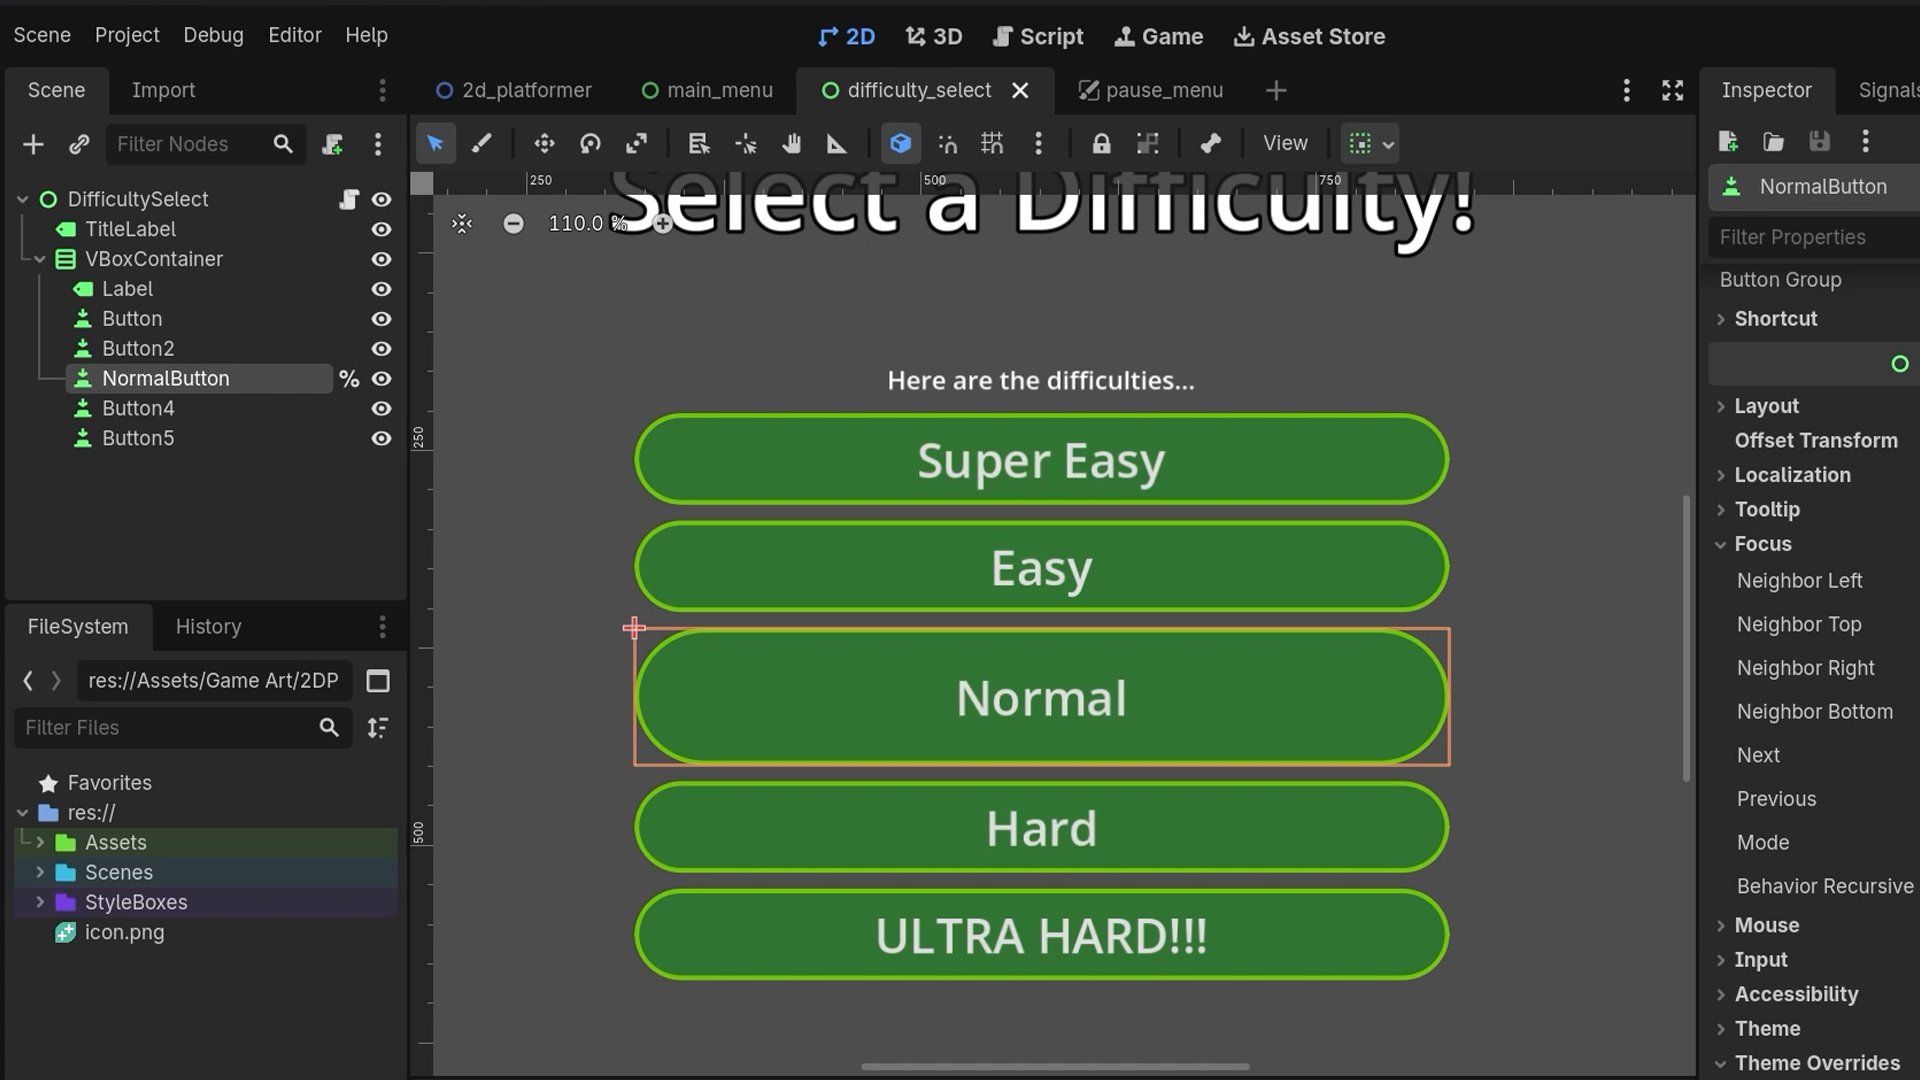Center view icon in viewport corner
The image size is (1920, 1080).
[462, 223]
